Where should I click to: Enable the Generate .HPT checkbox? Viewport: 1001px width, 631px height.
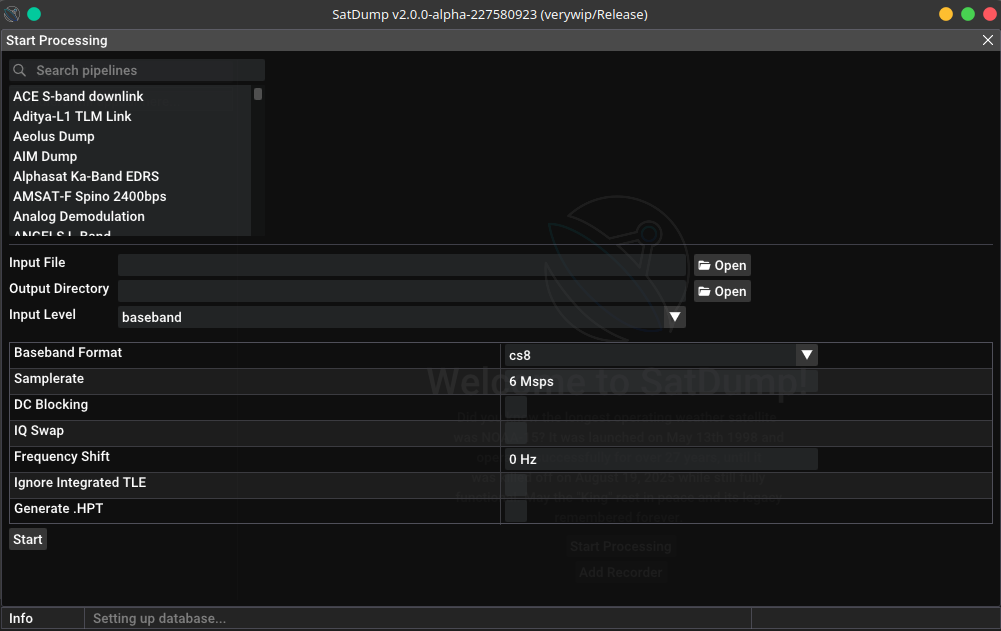point(516,511)
